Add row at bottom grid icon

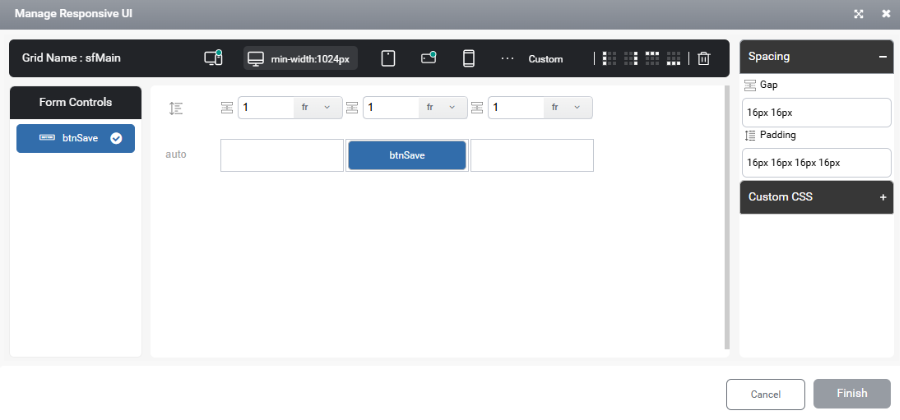click(x=674, y=58)
